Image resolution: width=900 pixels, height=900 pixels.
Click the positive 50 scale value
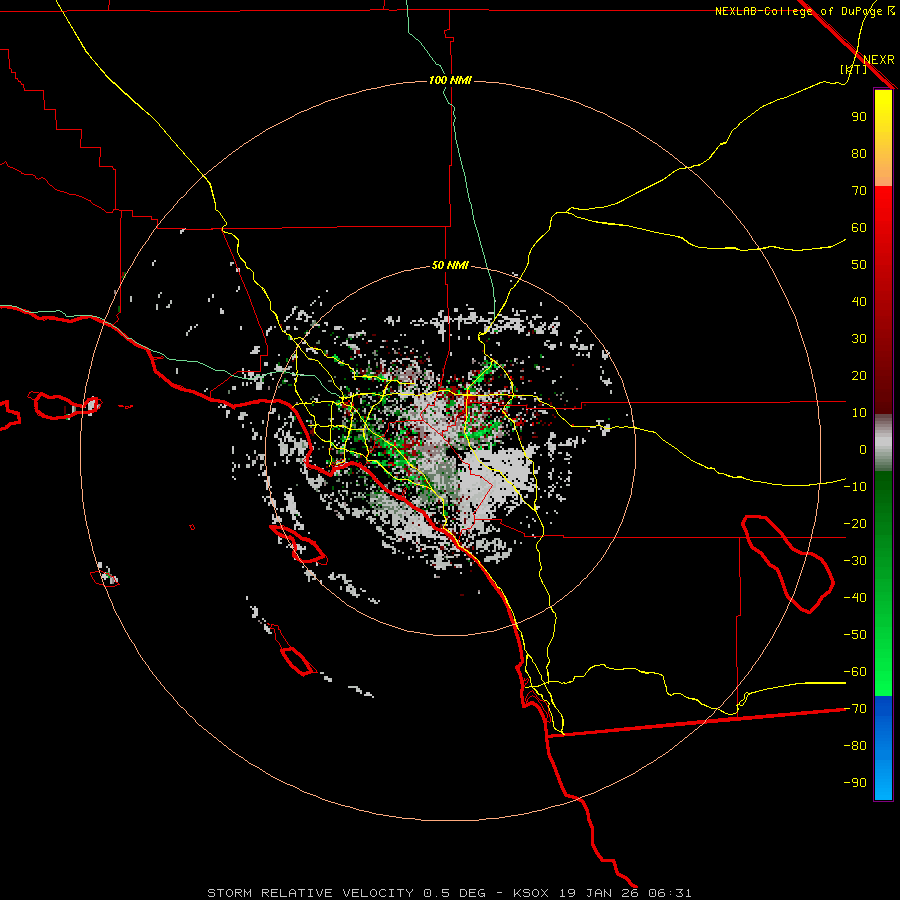tap(859, 265)
